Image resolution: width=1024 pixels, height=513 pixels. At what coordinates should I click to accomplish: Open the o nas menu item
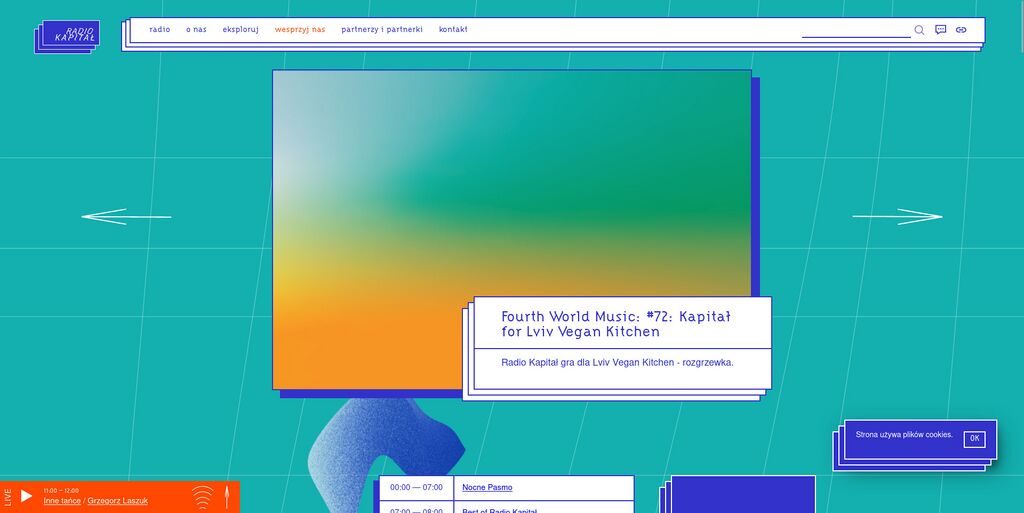click(x=196, y=30)
